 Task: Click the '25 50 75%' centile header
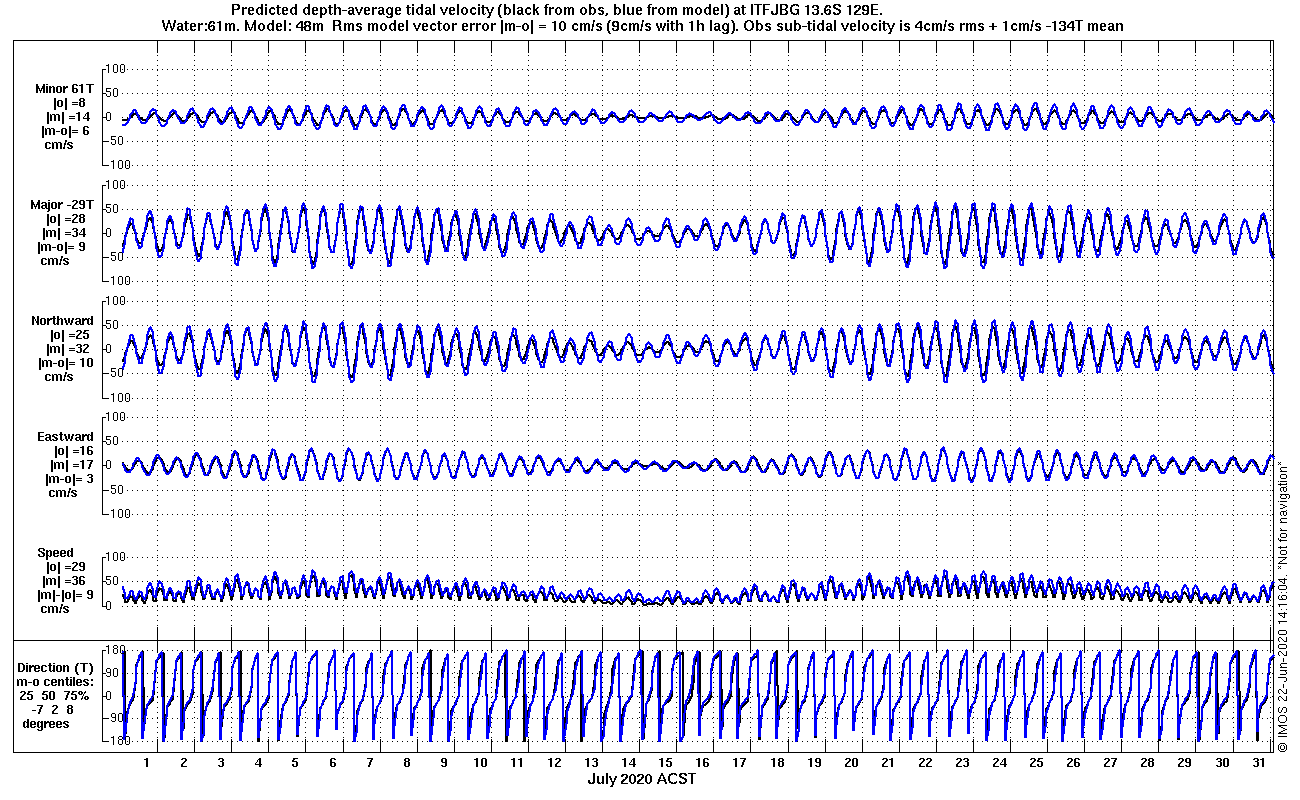pyautogui.click(x=53, y=695)
